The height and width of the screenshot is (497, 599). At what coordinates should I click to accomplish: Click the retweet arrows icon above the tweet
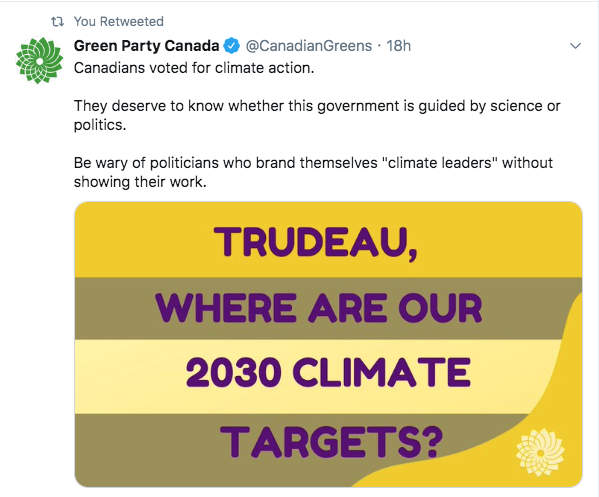(57, 22)
